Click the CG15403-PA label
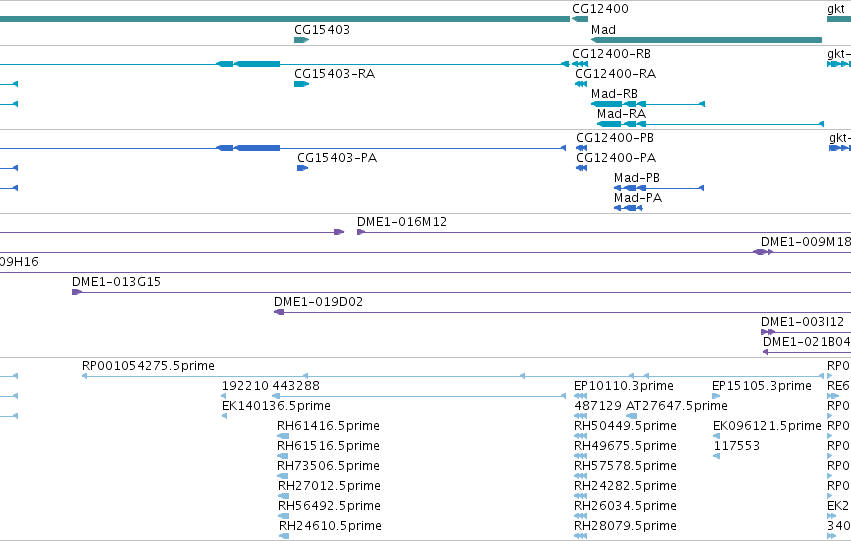 [x=337, y=158]
